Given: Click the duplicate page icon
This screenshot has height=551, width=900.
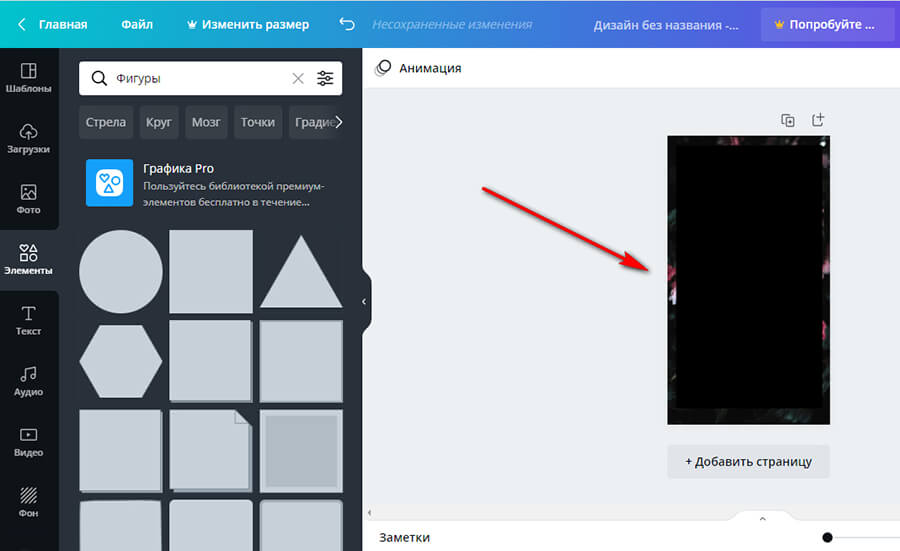Looking at the screenshot, I should click(788, 120).
